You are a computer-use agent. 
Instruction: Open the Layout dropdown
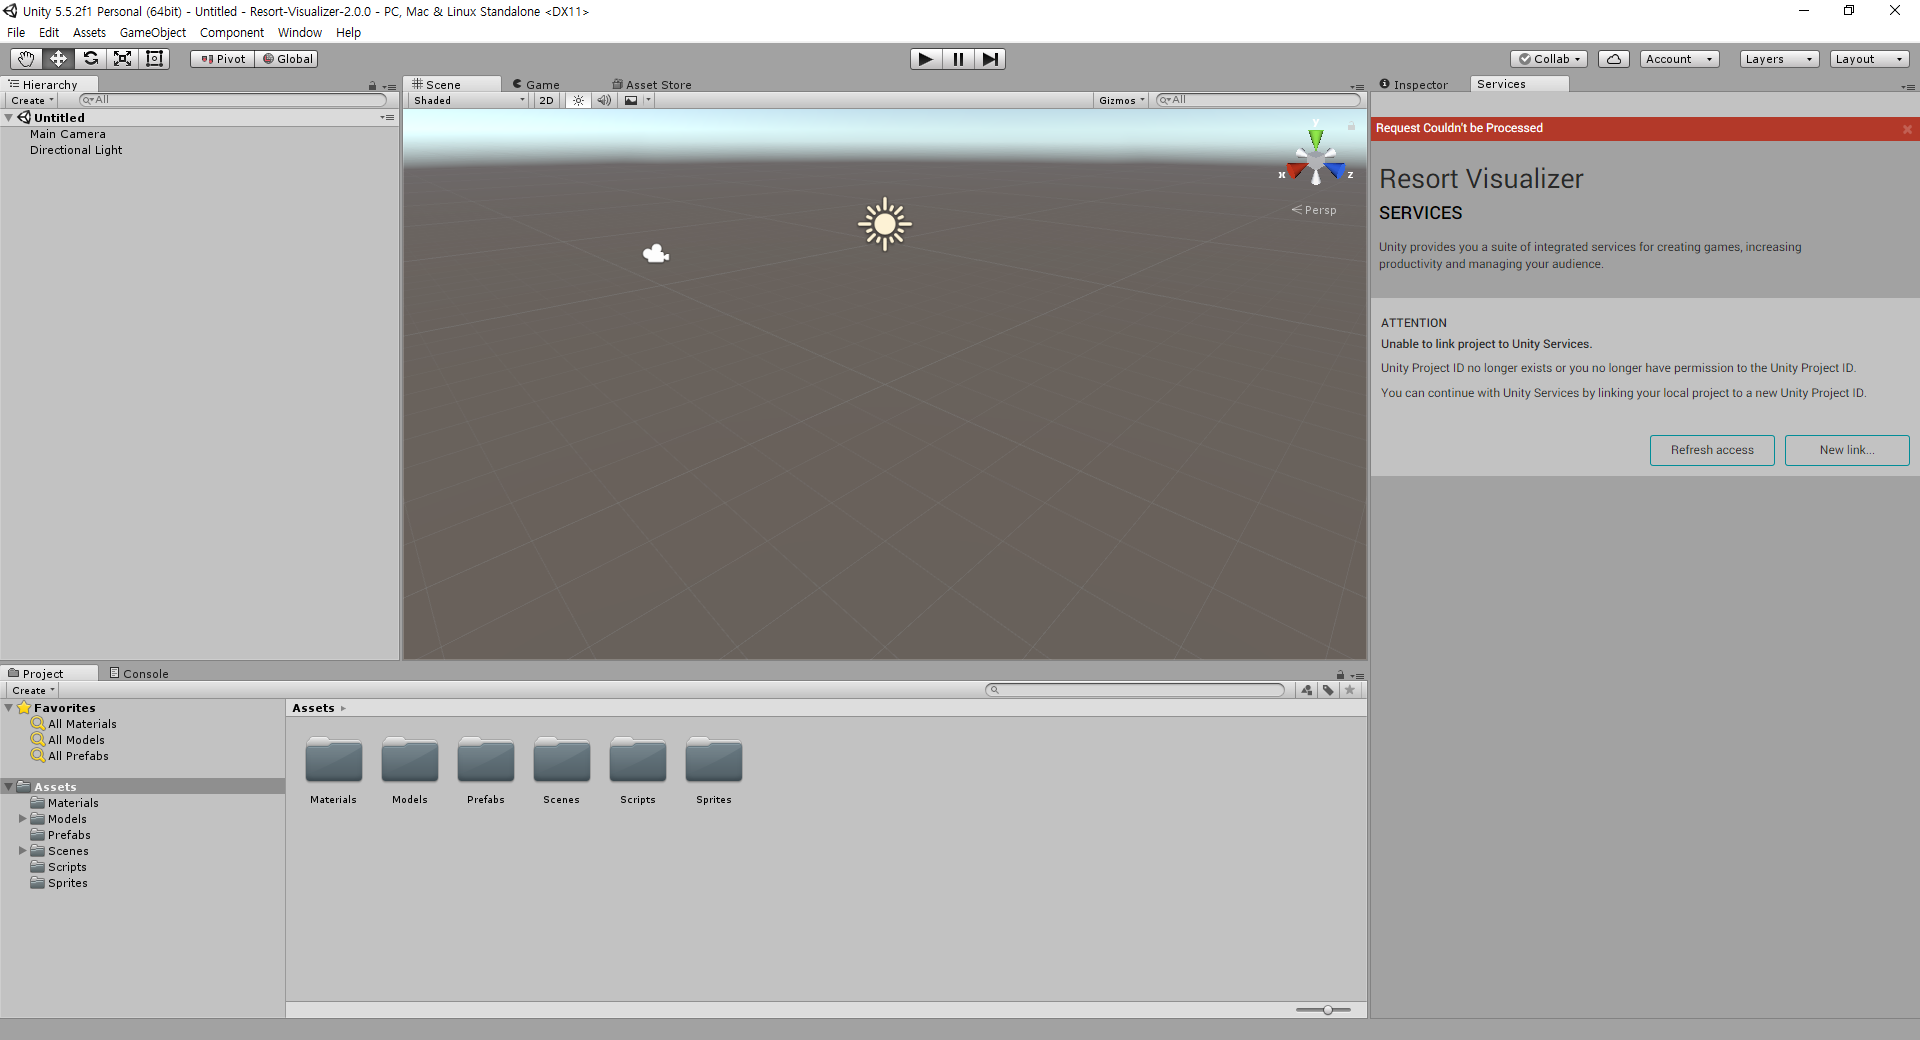point(1870,59)
